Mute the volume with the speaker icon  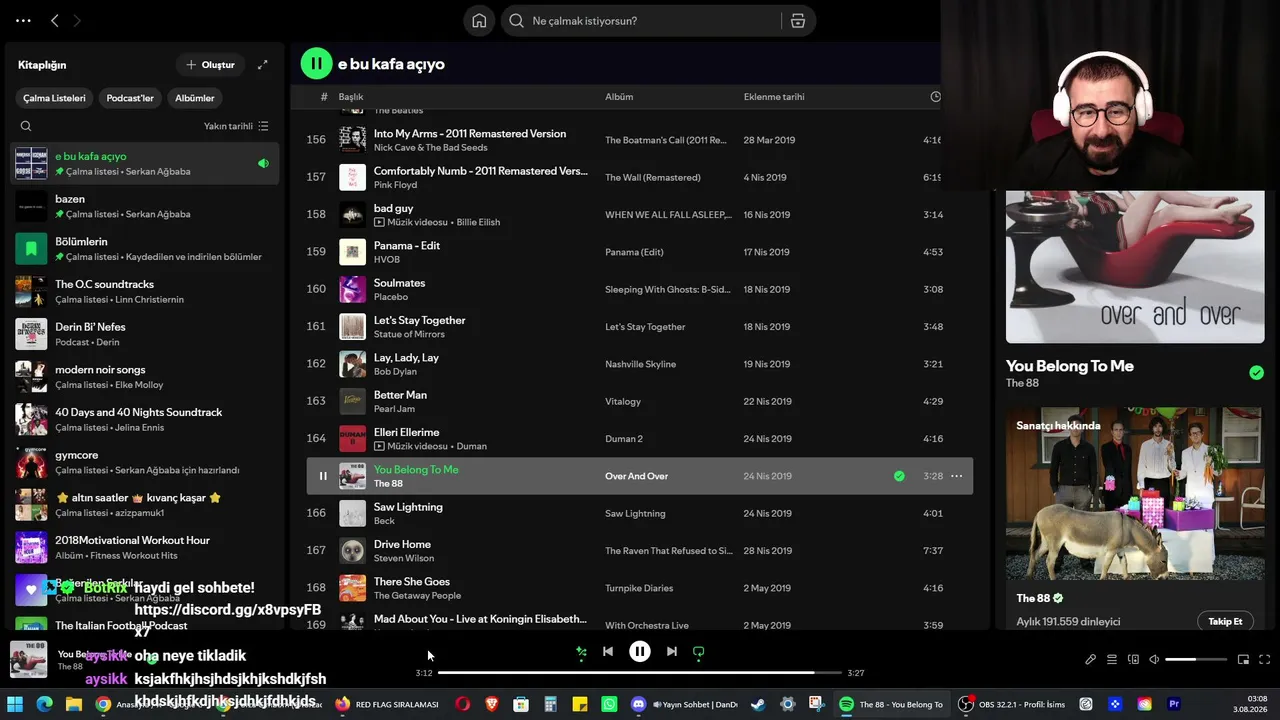click(1154, 660)
